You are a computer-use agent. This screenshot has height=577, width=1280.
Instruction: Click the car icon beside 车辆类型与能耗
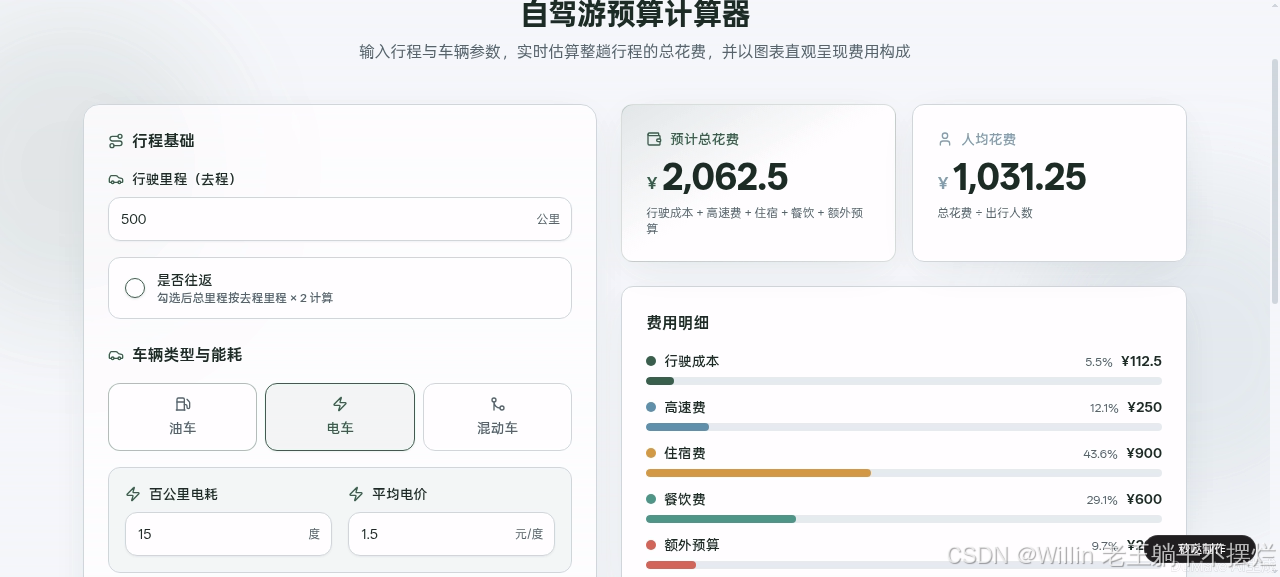click(x=116, y=355)
